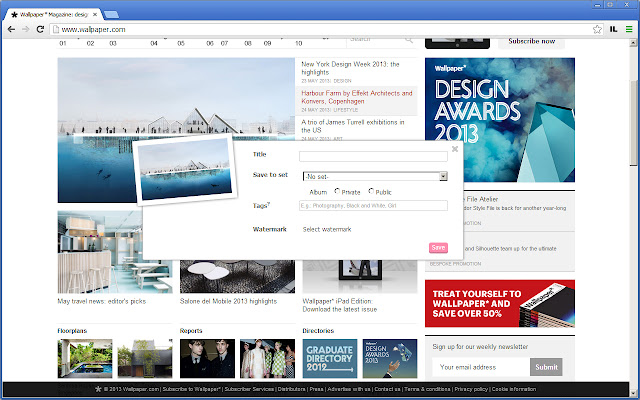
Task: Open the Save to set dropdown
Action: pos(375,176)
